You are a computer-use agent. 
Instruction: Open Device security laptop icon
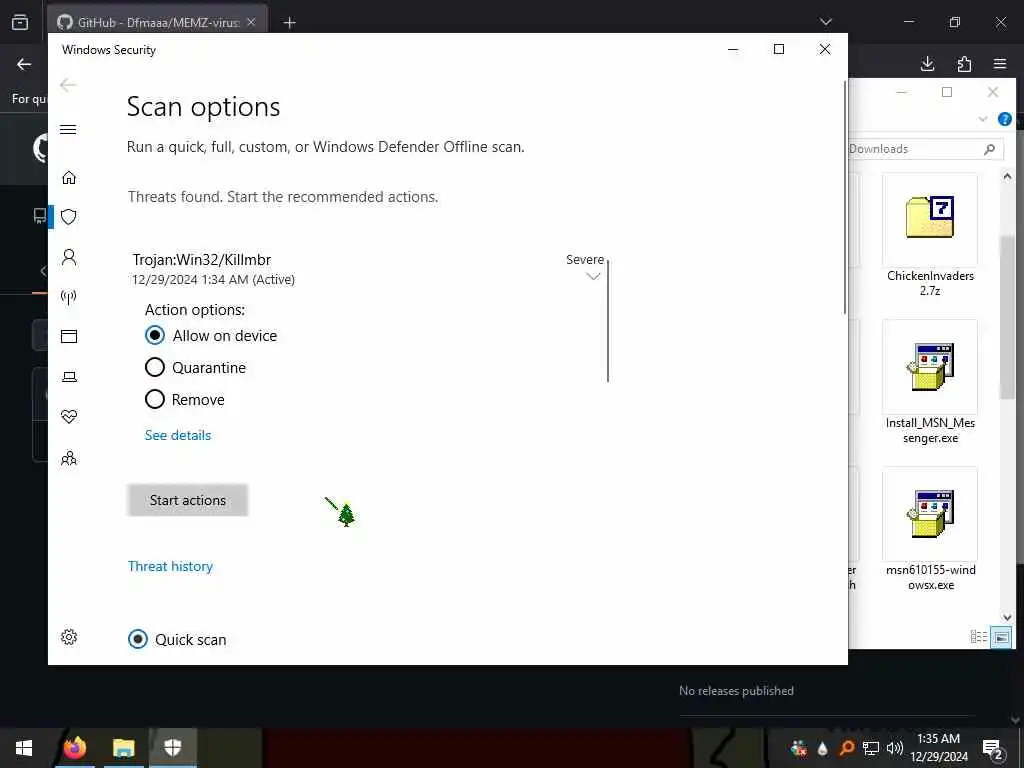click(x=69, y=377)
